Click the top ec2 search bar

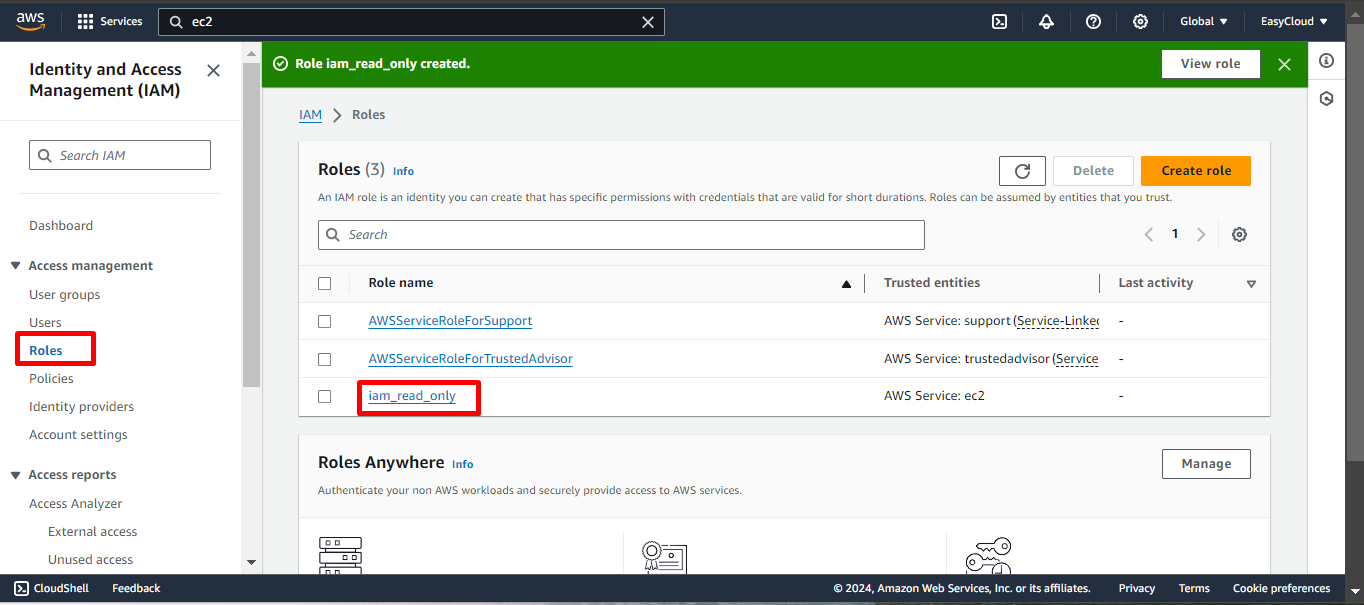[x=412, y=22]
